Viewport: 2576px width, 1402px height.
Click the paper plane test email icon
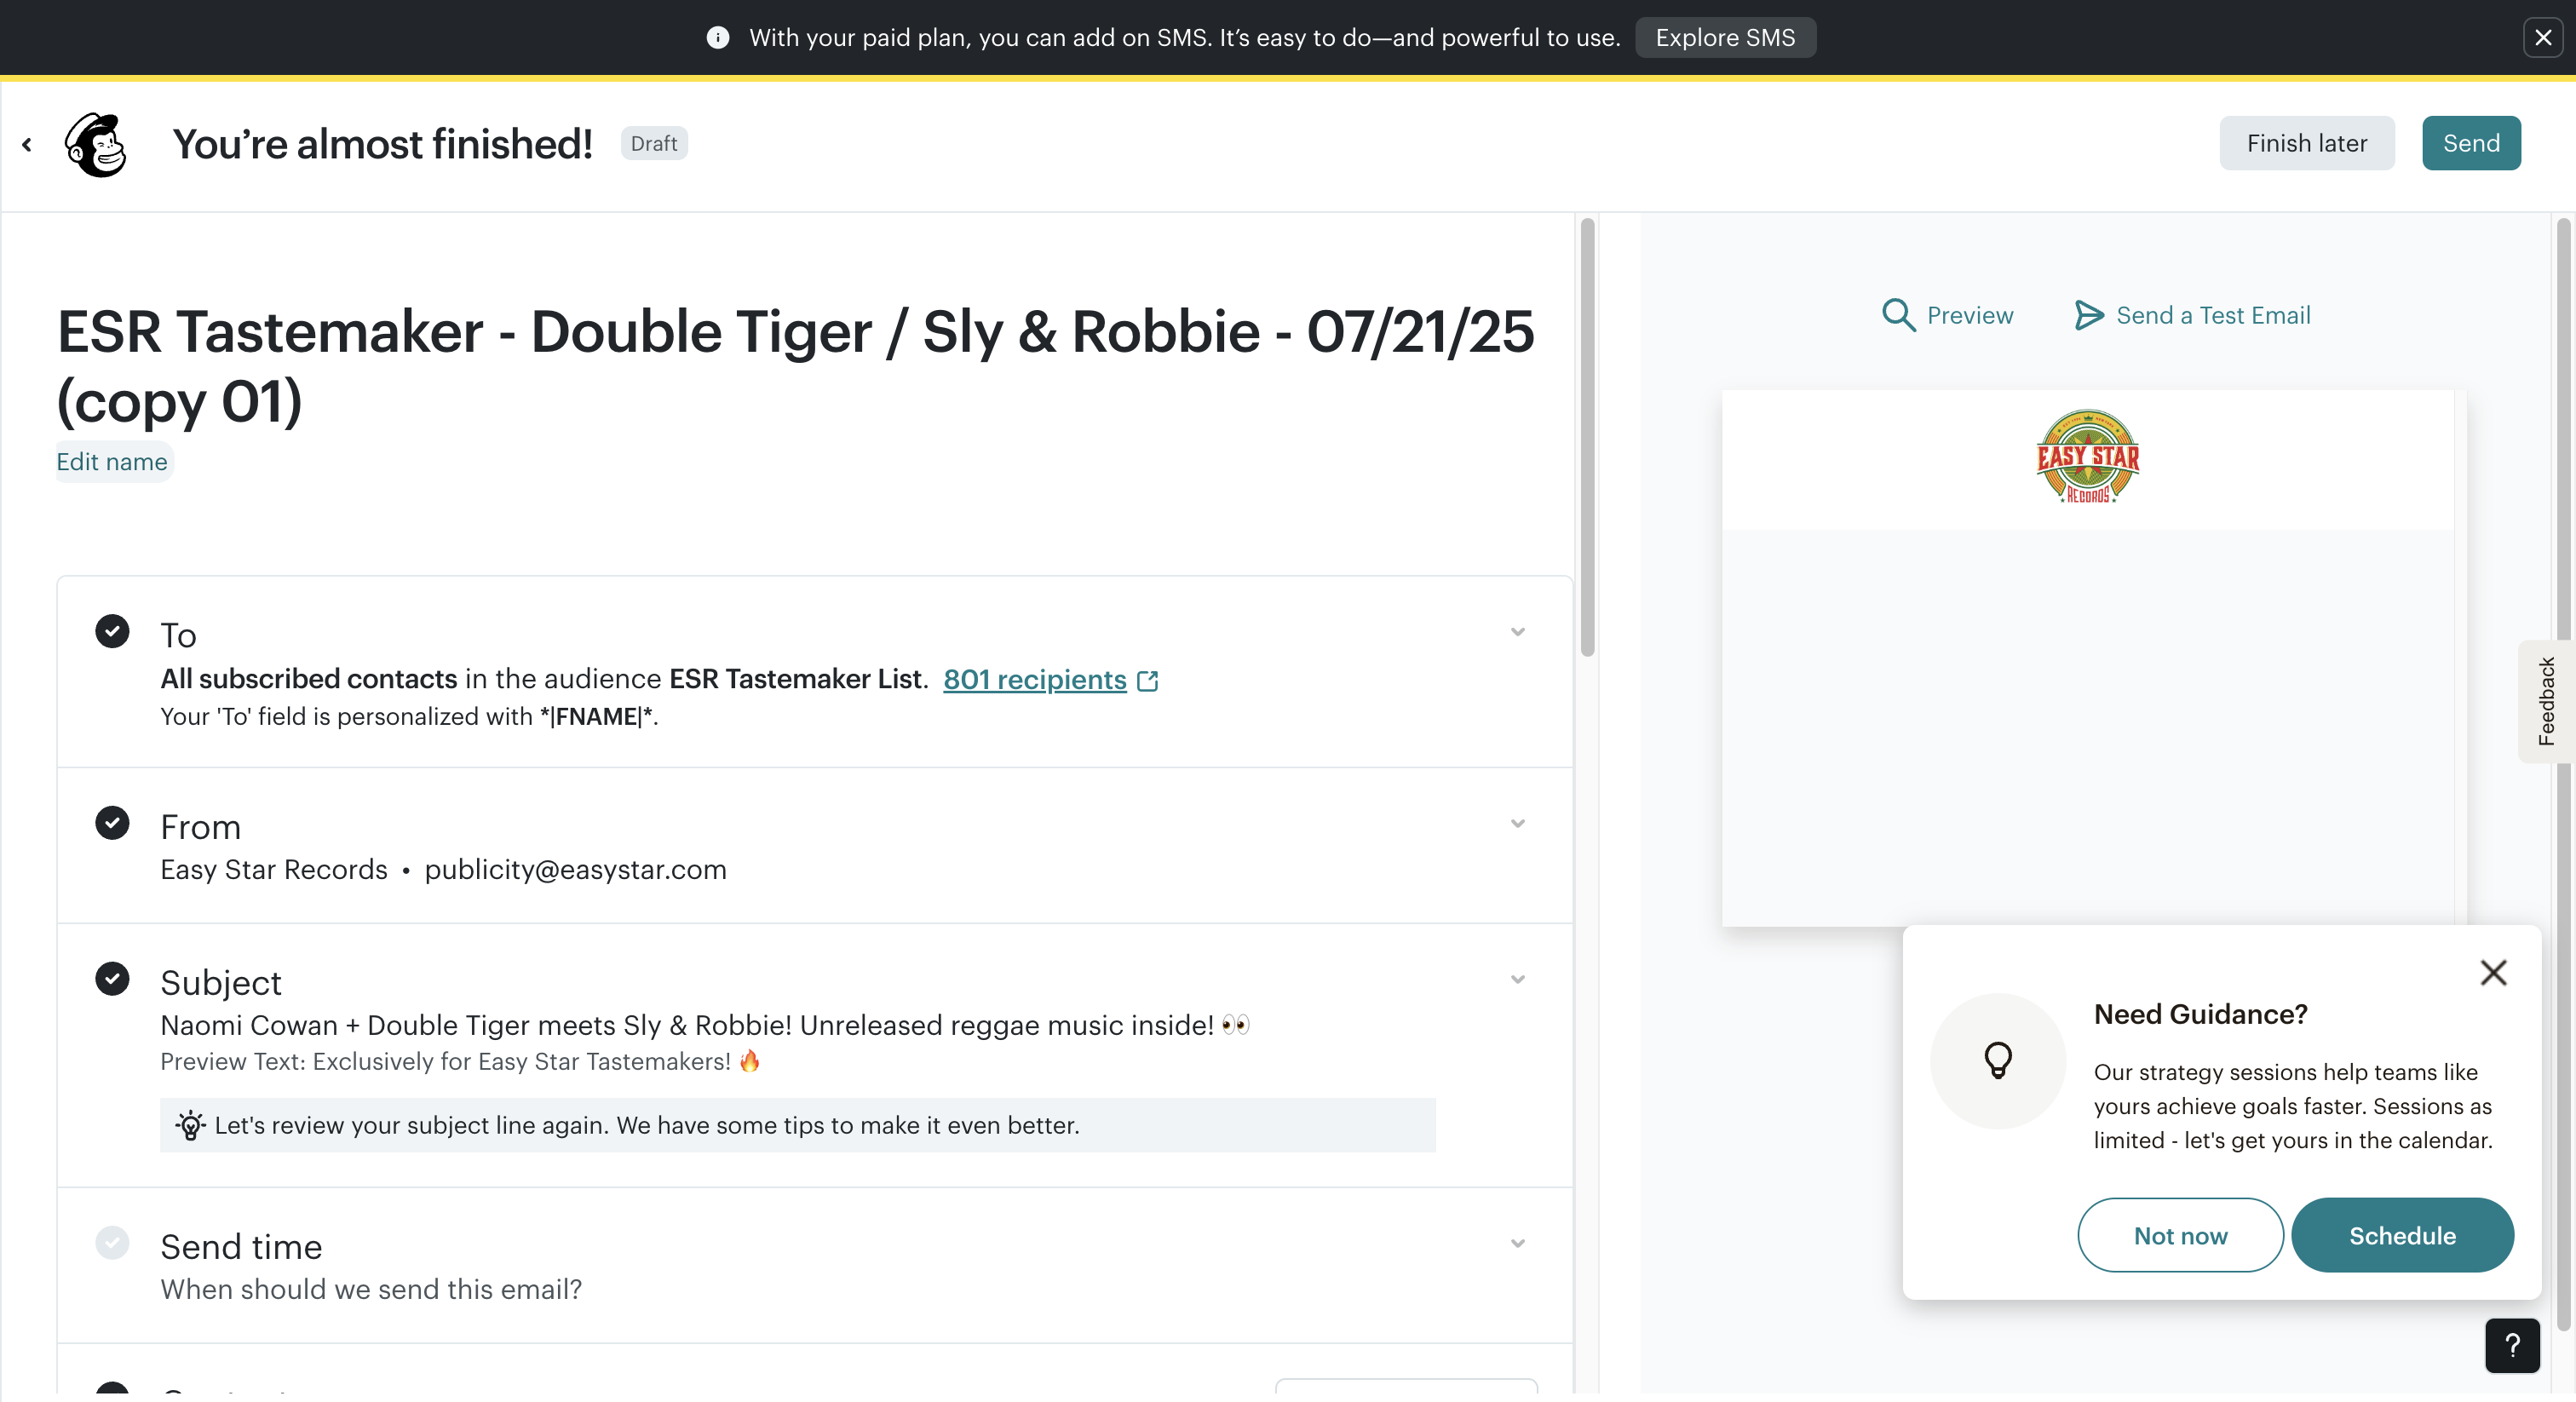pyautogui.click(x=2088, y=315)
